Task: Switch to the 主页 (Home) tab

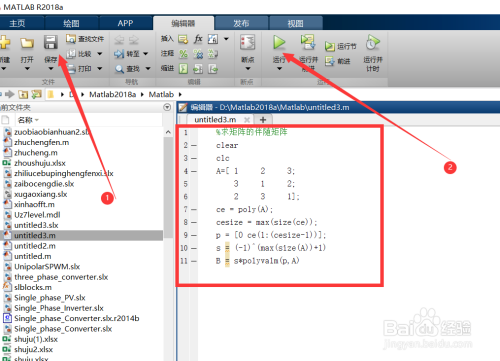Action: (17, 23)
